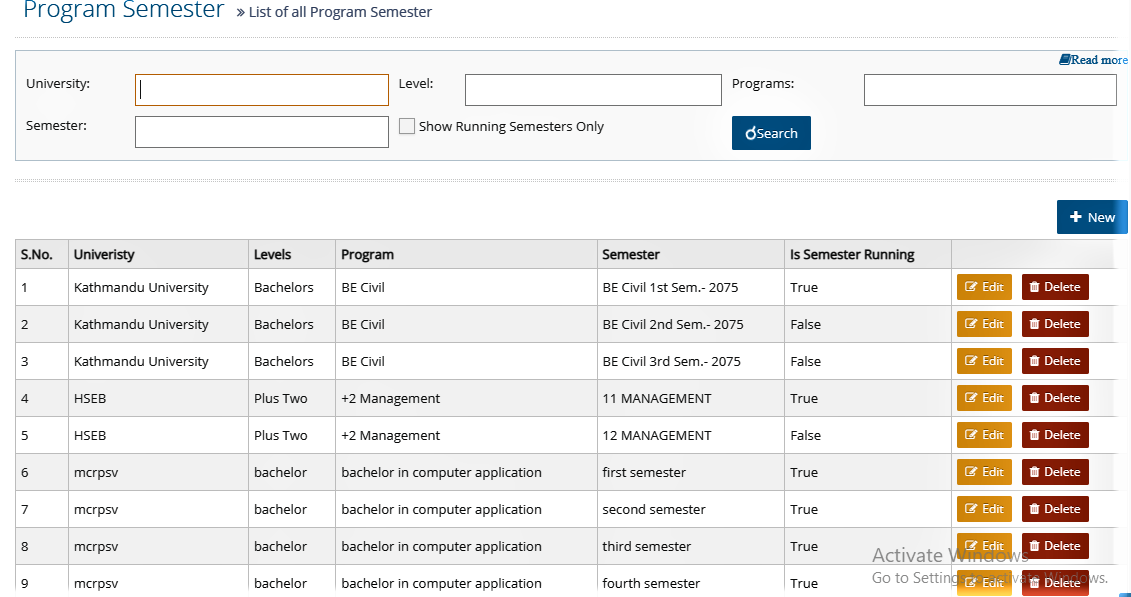The height and width of the screenshot is (597, 1131).
Task: Click bachelor in computer application in row 7
Action: pos(441,510)
